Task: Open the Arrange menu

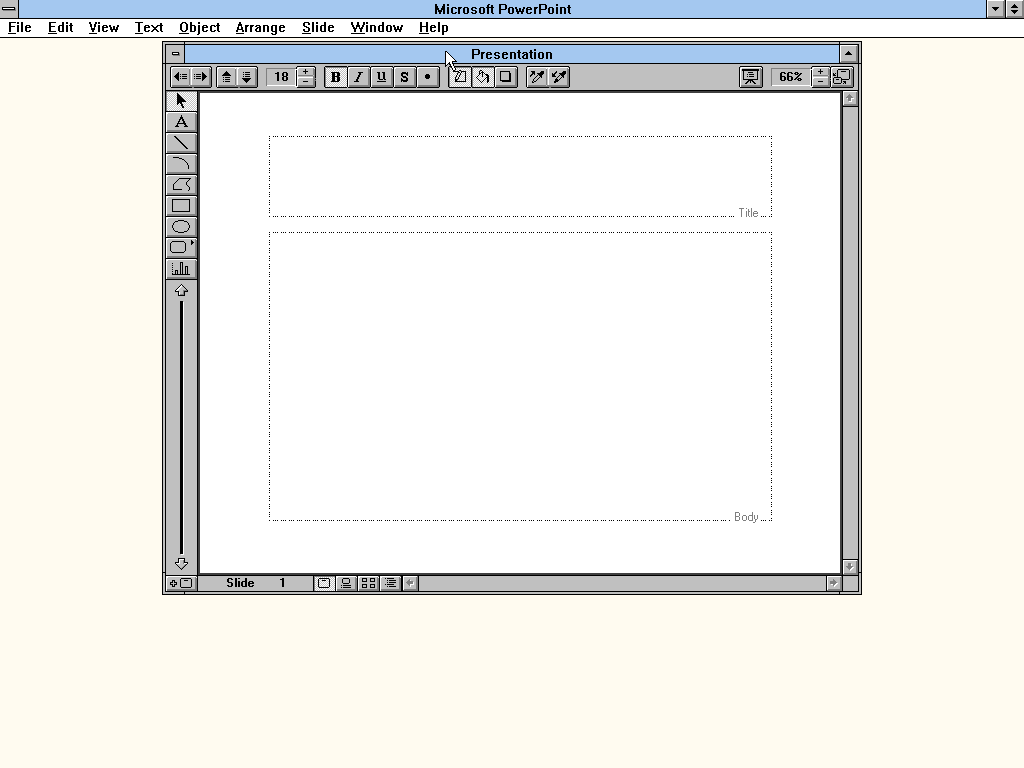Action: [261, 27]
